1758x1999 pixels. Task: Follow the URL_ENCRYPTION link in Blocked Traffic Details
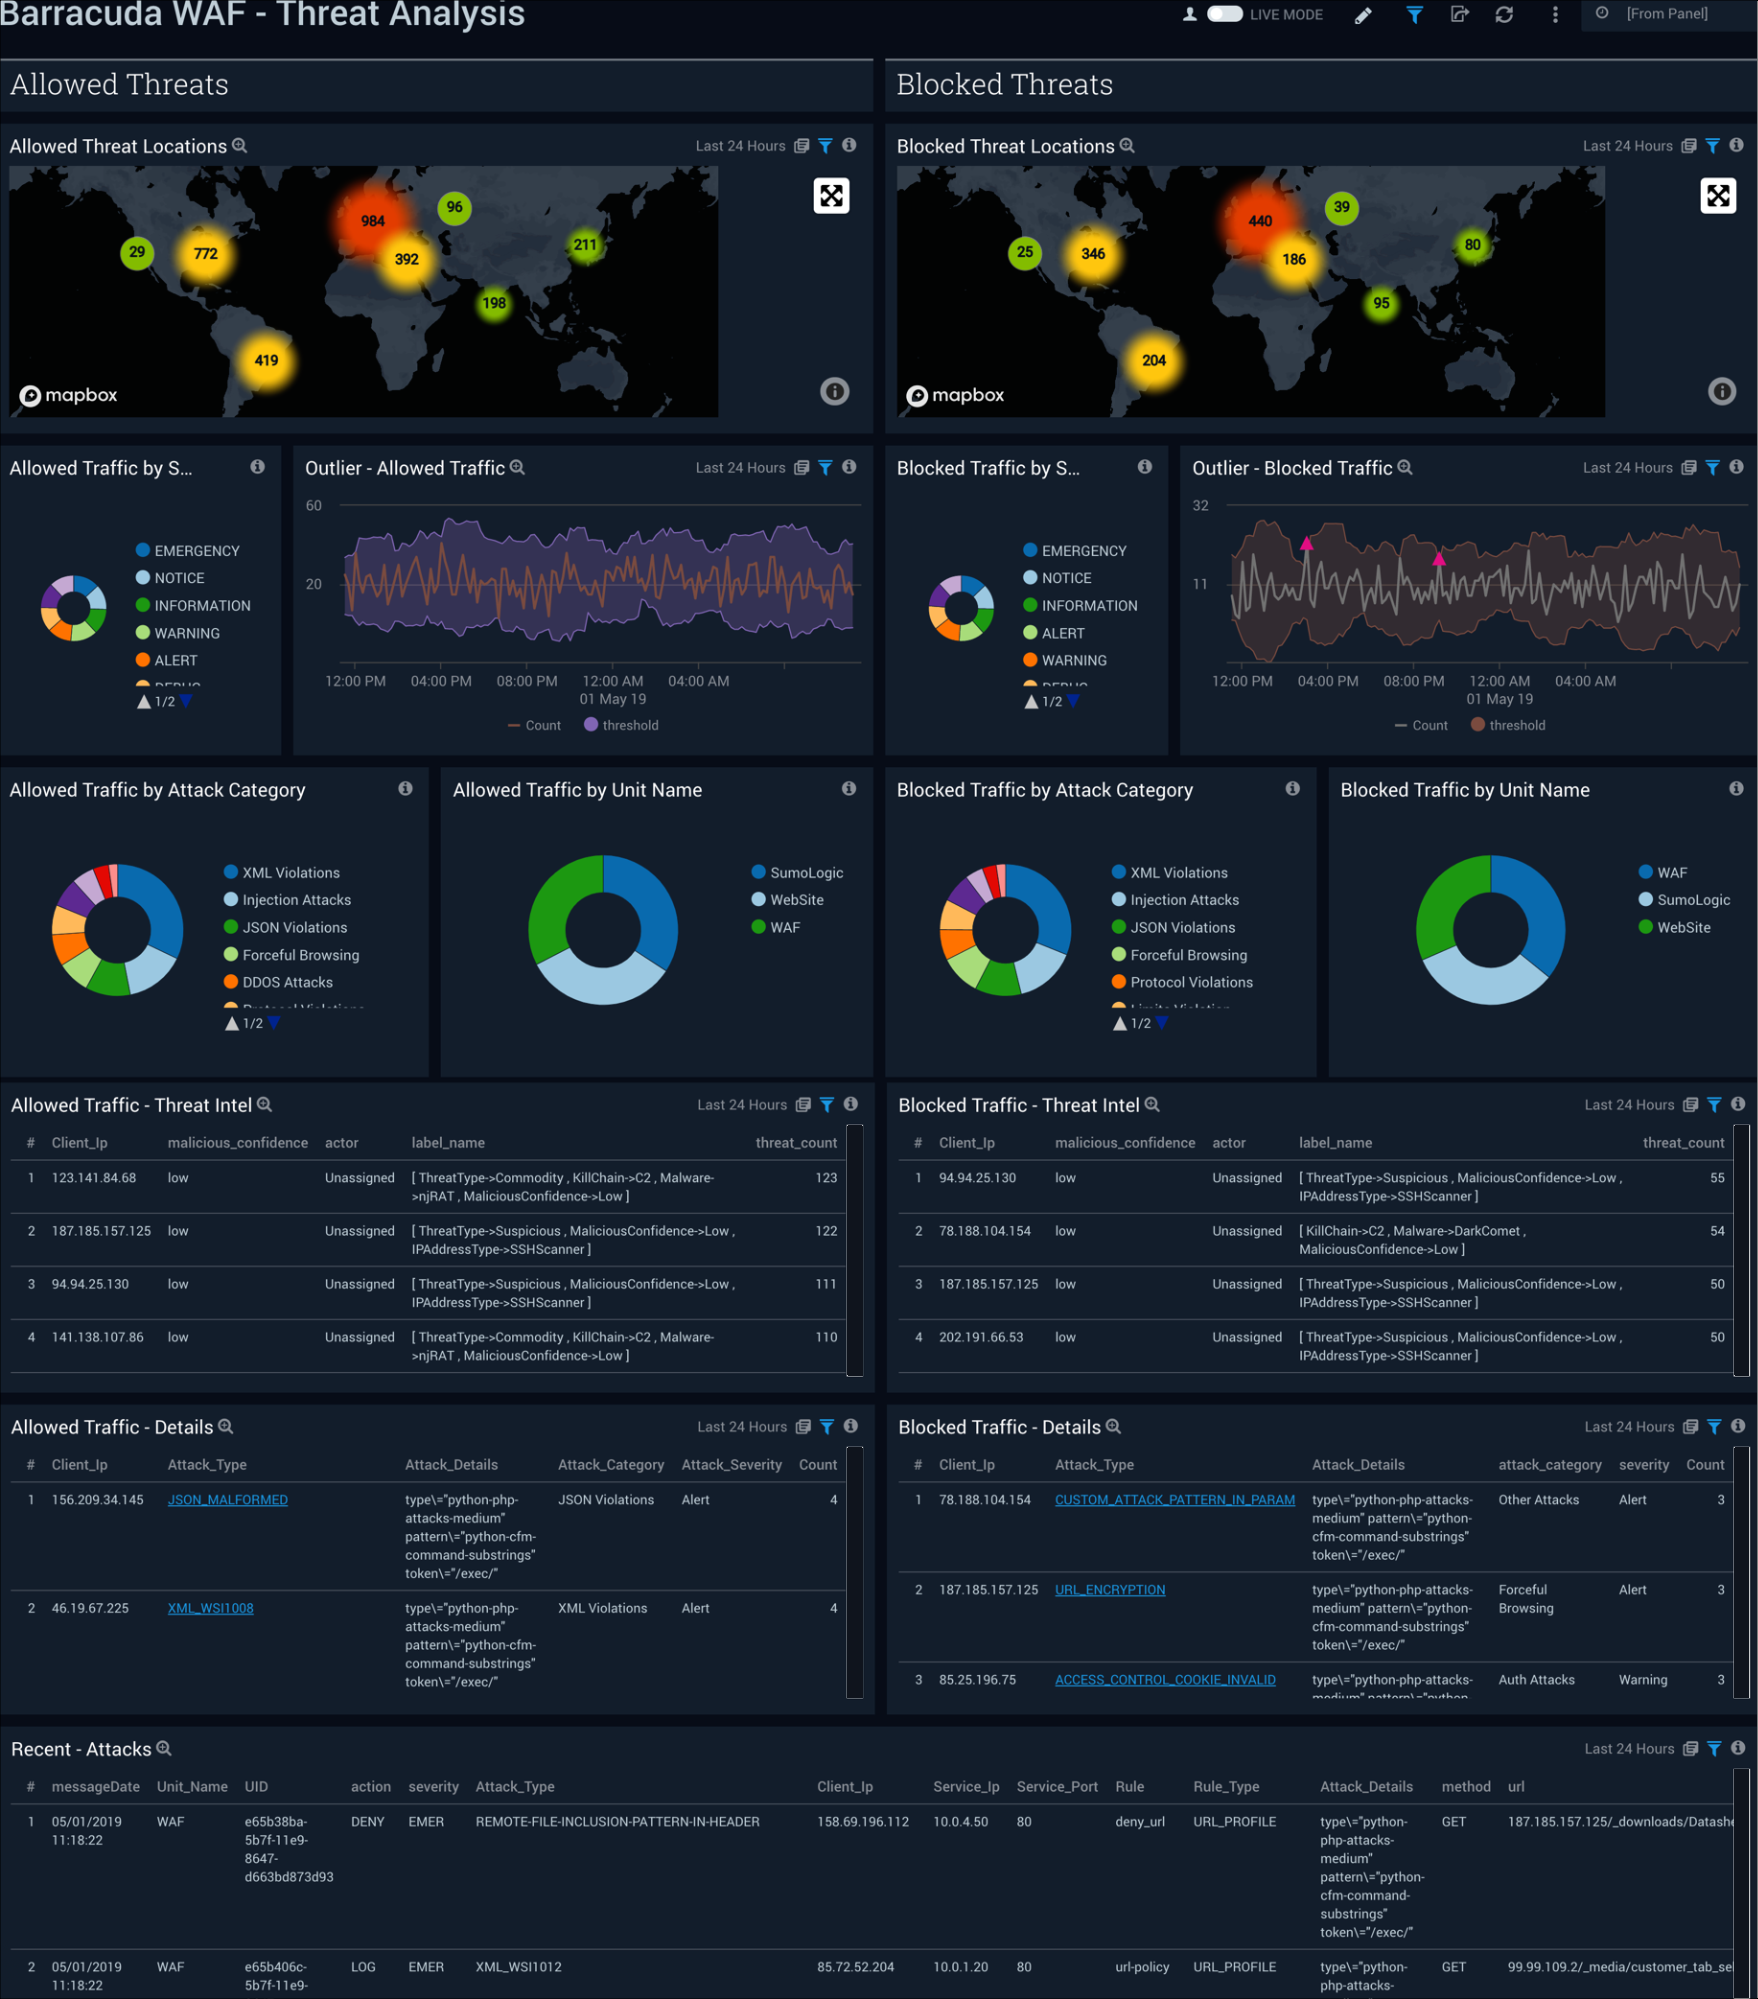(1110, 1589)
